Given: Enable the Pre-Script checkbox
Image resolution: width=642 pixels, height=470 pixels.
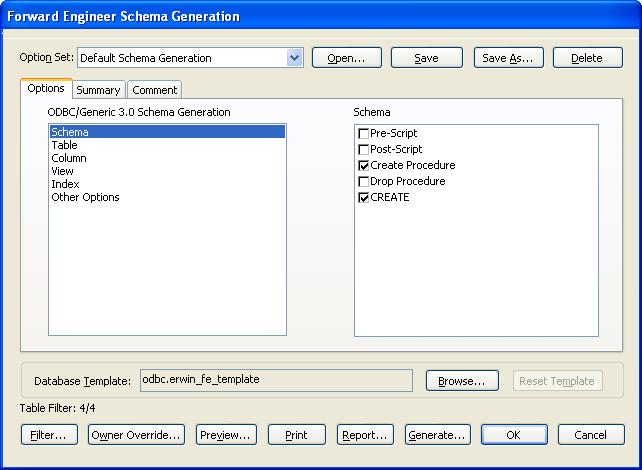Looking at the screenshot, I should [364, 133].
